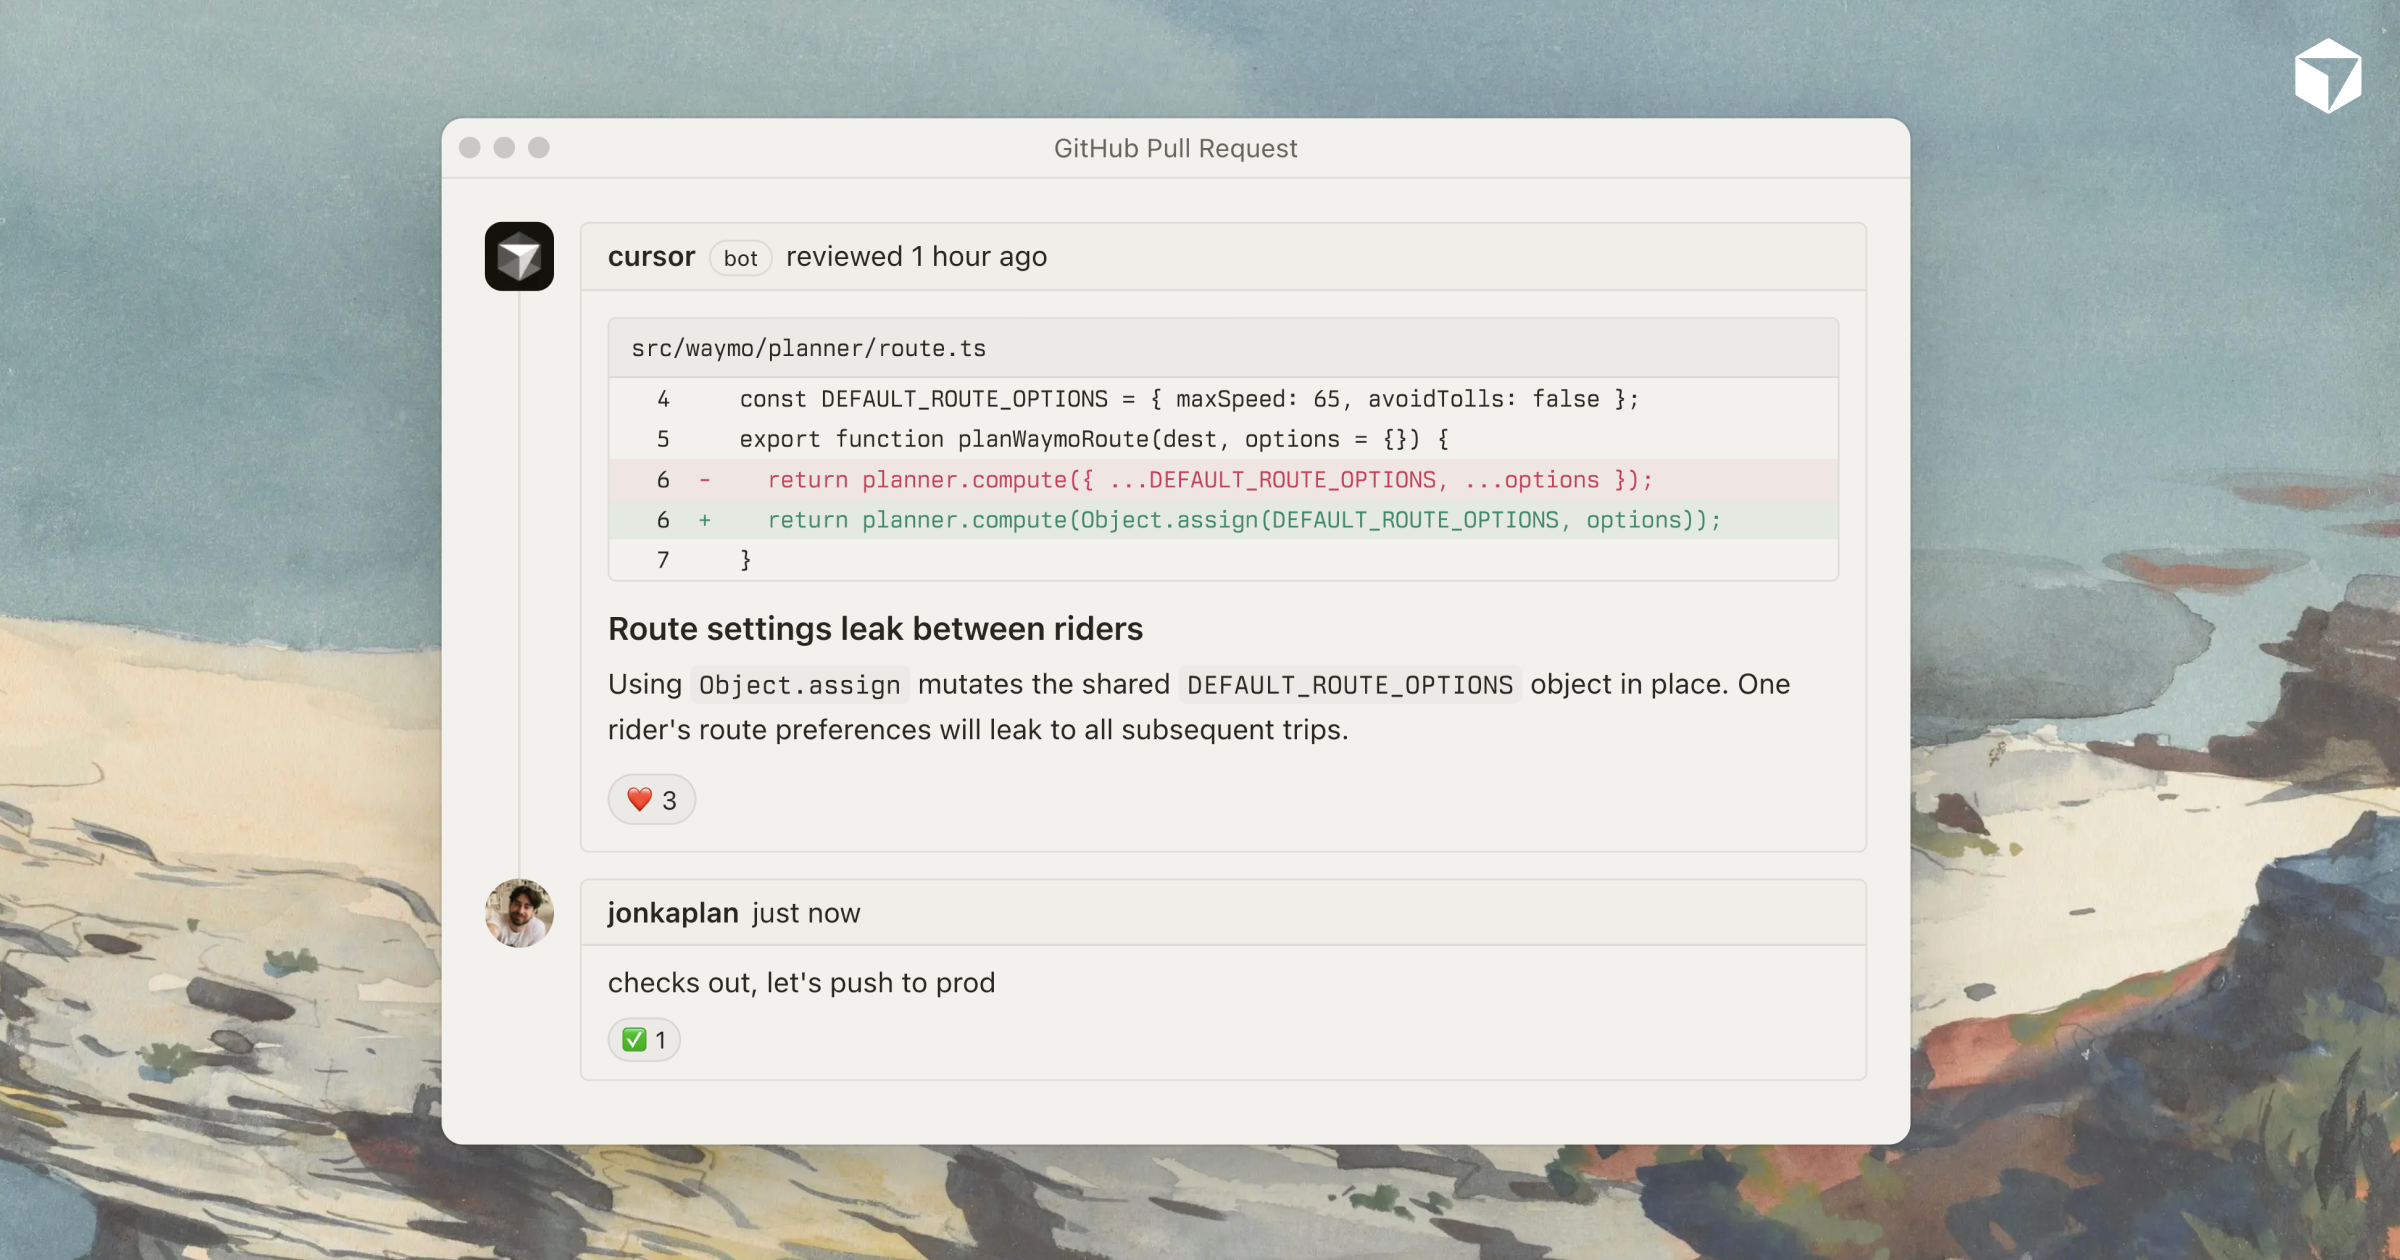
Task: Click the jonkaplan username link
Action: pos(673,913)
